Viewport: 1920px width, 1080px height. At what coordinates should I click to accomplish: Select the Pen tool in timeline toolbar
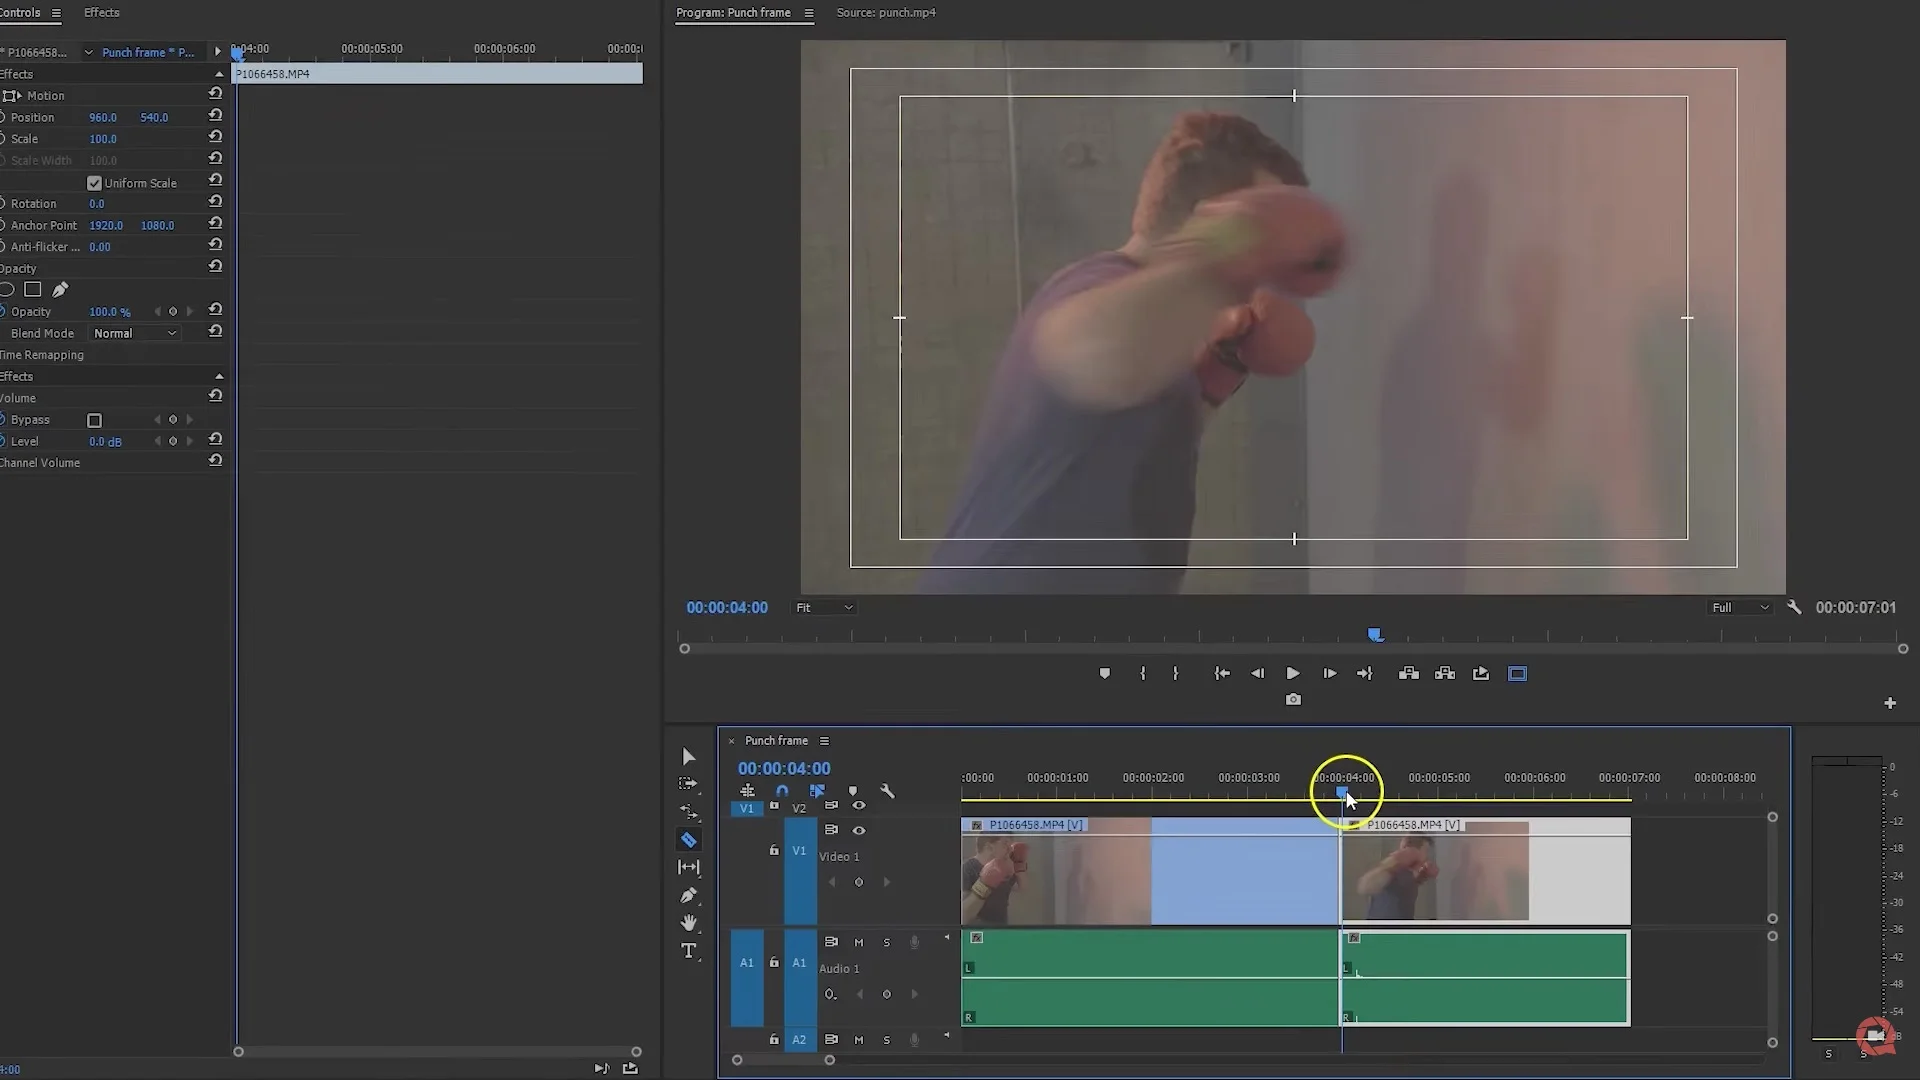pos(689,895)
